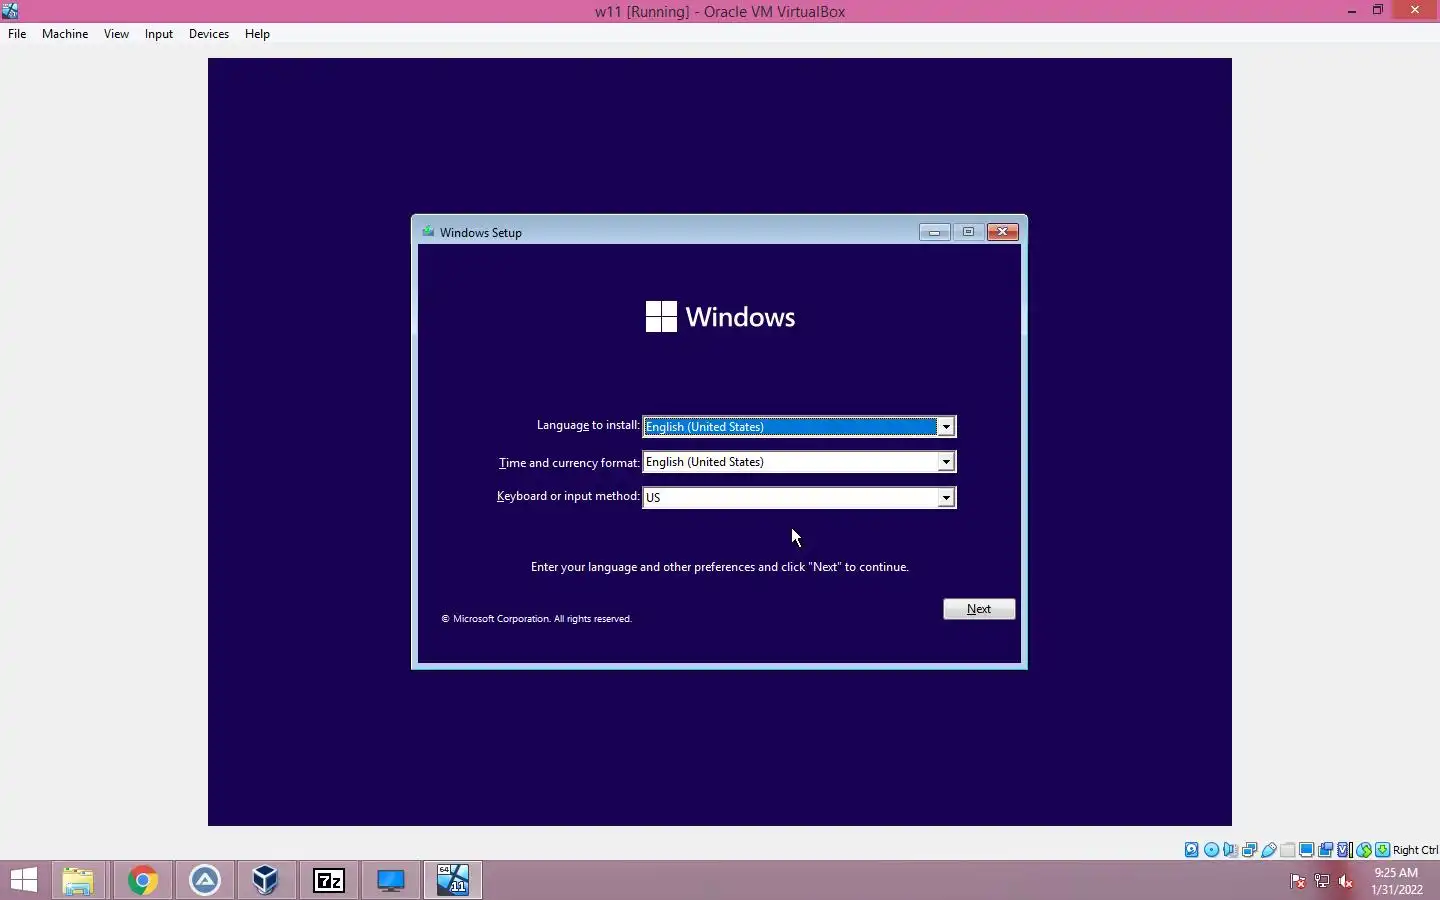
Task: Expand Time and currency format dropdown arrow
Action: tap(945, 462)
